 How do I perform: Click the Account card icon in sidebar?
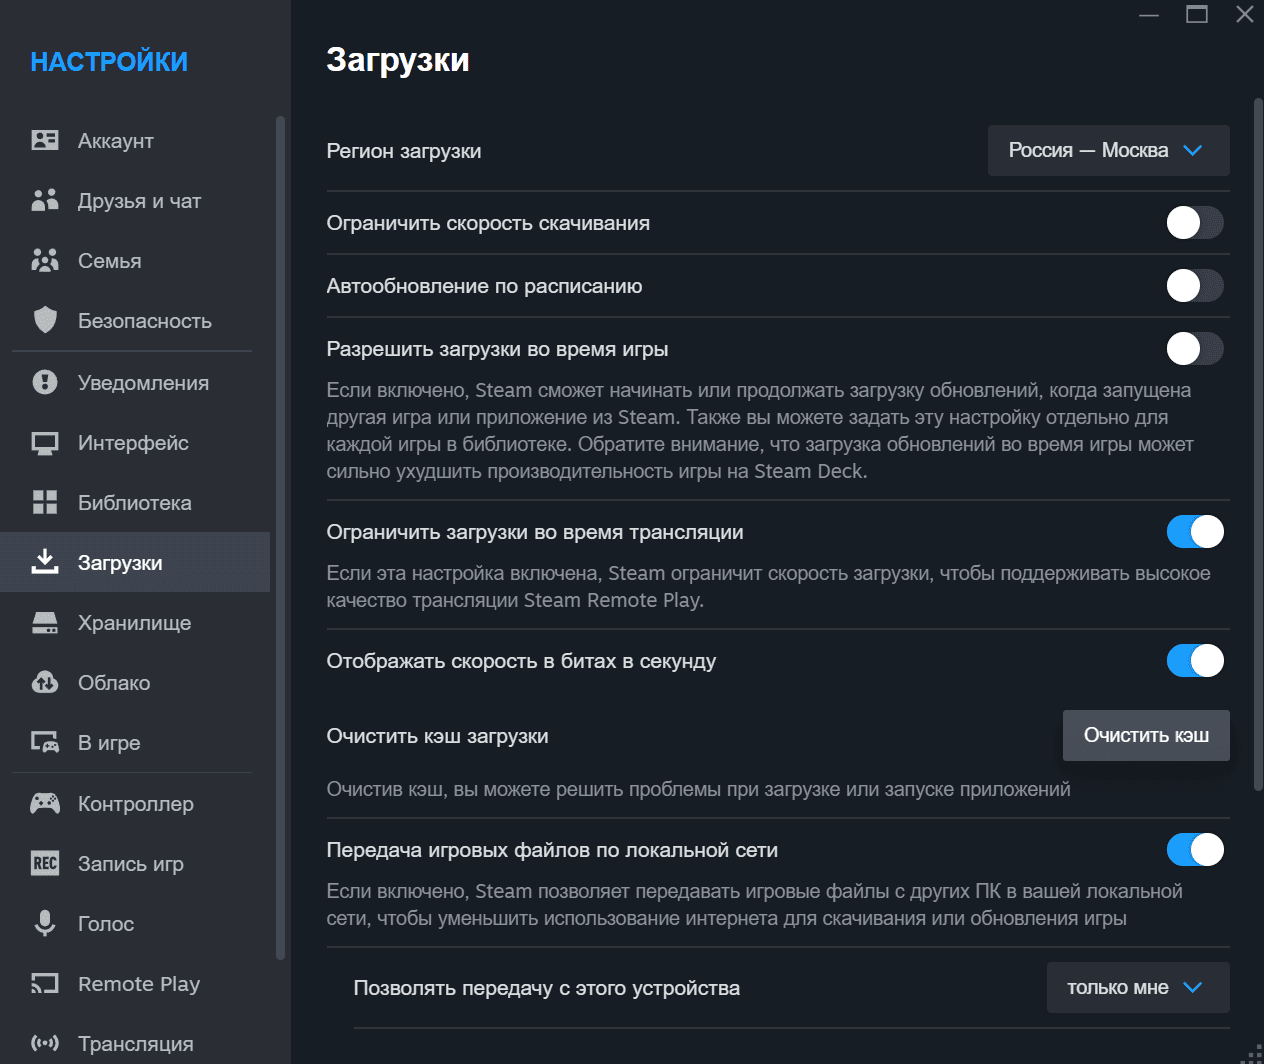pyautogui.click(x=45, y=140)
